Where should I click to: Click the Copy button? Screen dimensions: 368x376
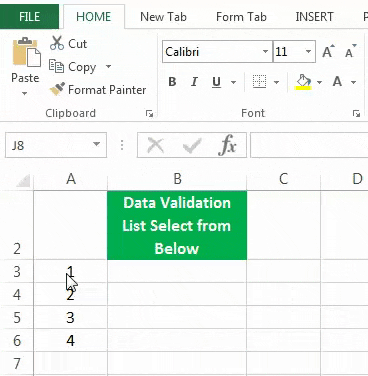click(x=73, y=67)
